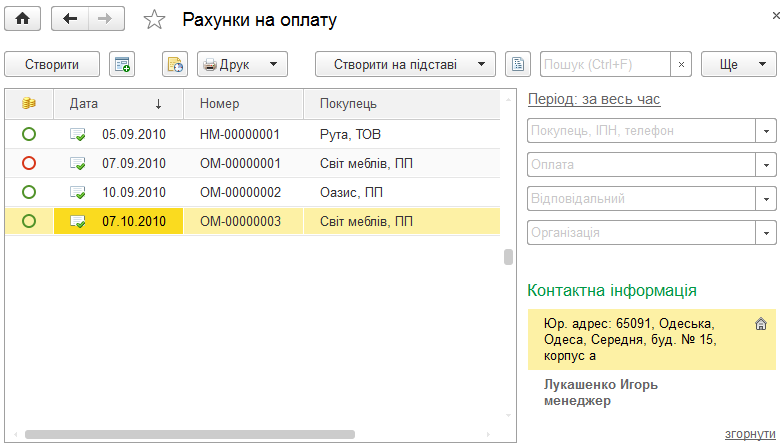The width and height of the screenshot is (783, 448).
Task: Open the Ще more menu
Action: [x=739, y=64]
